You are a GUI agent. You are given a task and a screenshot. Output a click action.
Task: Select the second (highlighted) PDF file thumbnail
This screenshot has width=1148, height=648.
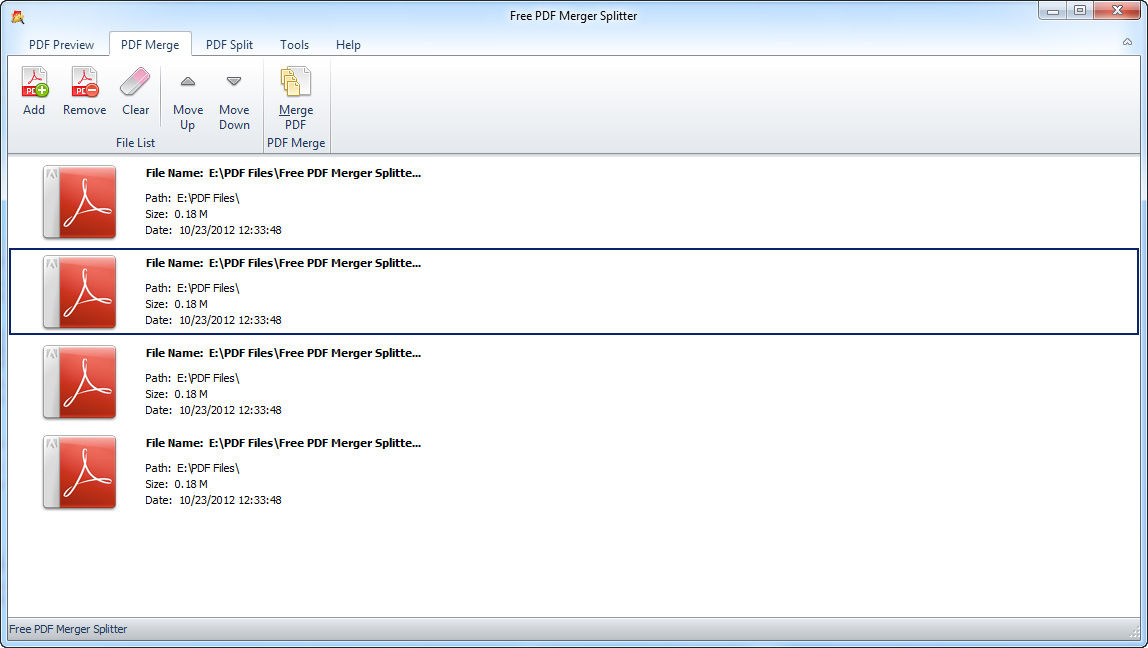pyautogui.click(x=79, y=291)
